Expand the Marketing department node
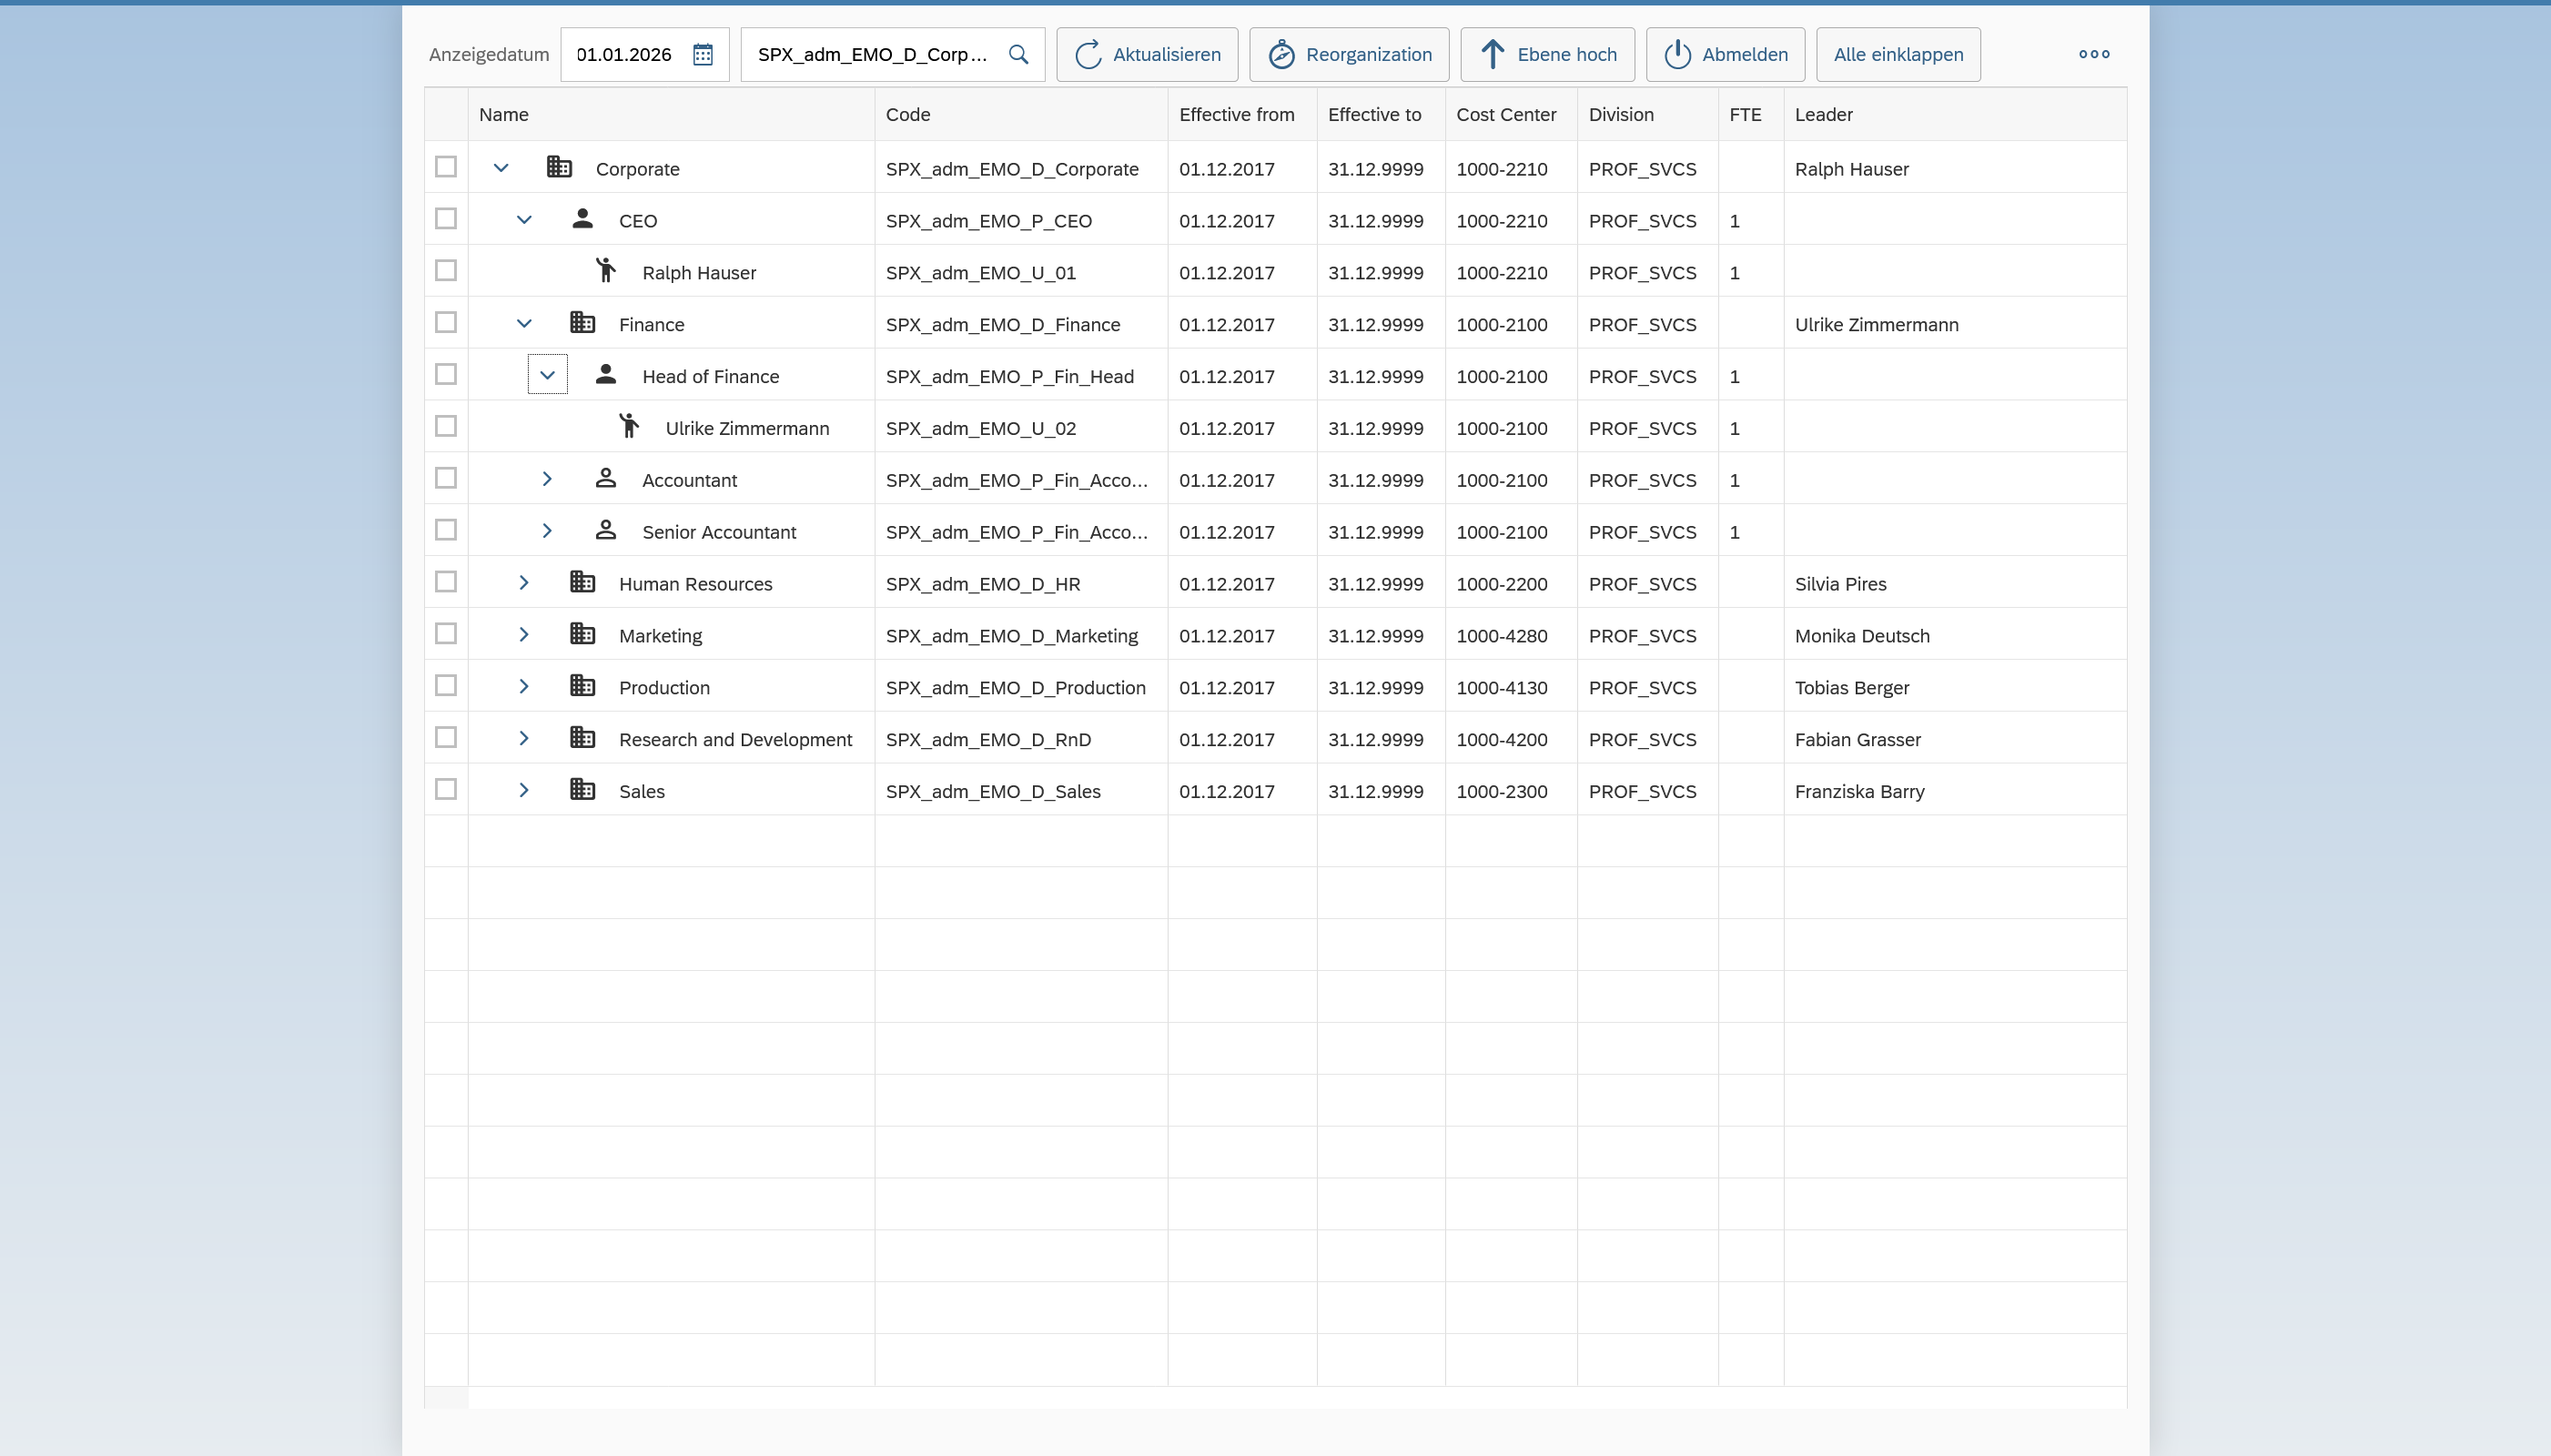 (x=523, y=634)
